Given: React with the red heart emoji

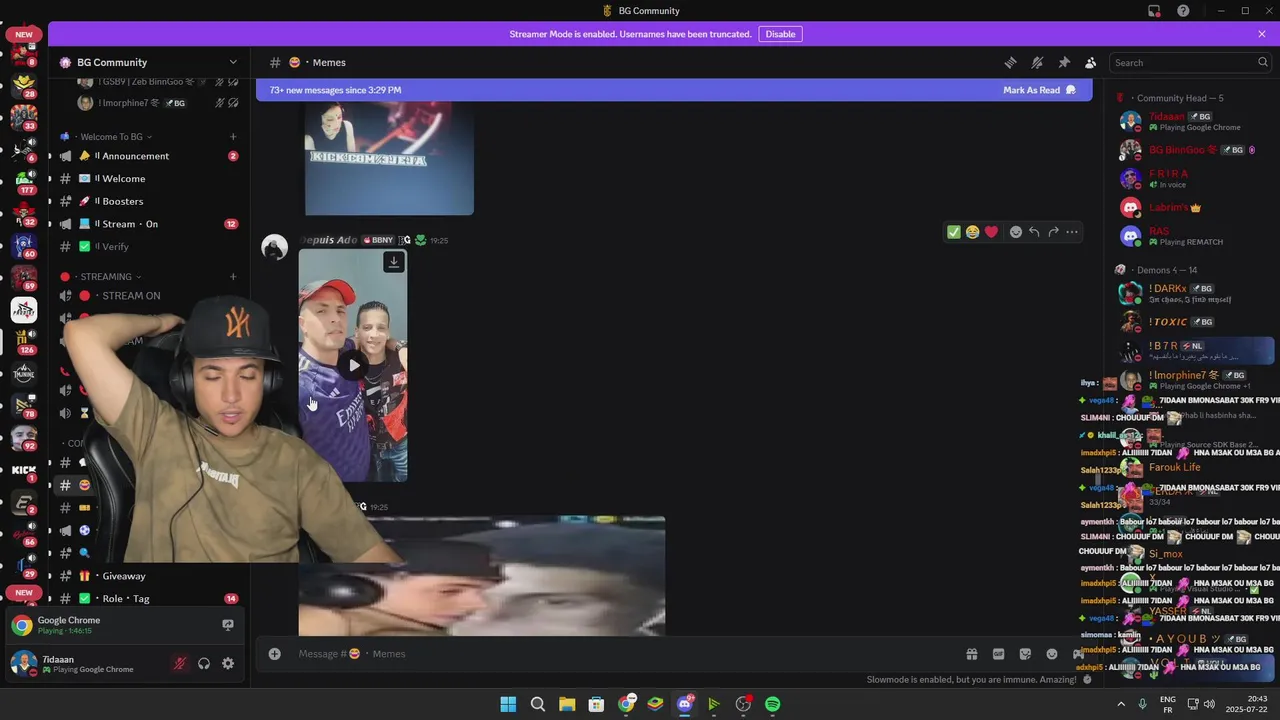Looking at the screenshot, I should 991,232.
